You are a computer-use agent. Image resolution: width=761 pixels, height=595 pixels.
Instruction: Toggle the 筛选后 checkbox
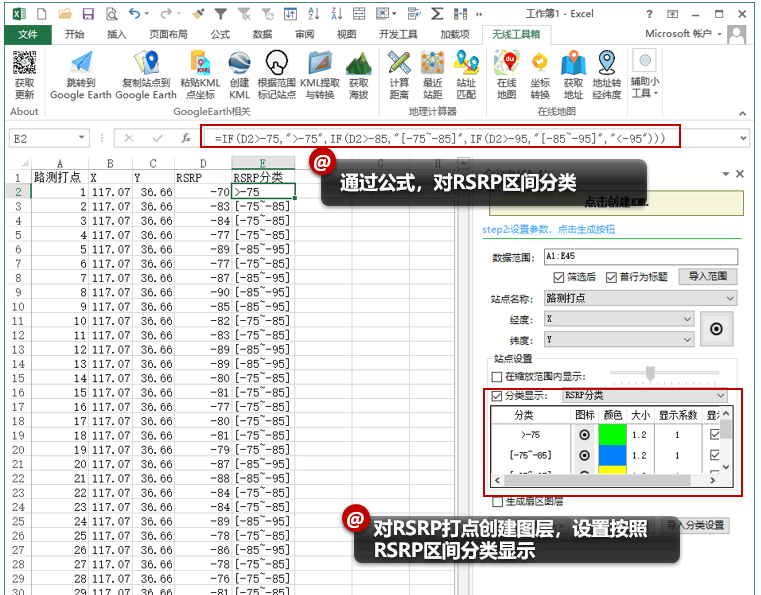(x=559, y=277)
